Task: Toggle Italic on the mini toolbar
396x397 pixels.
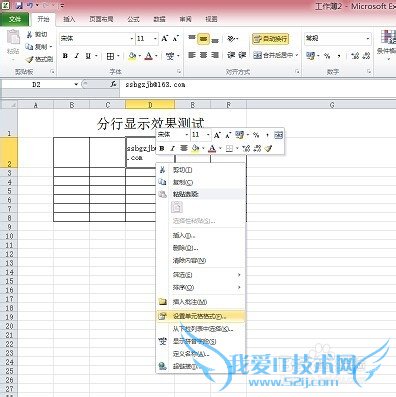Action: [173, 148]
